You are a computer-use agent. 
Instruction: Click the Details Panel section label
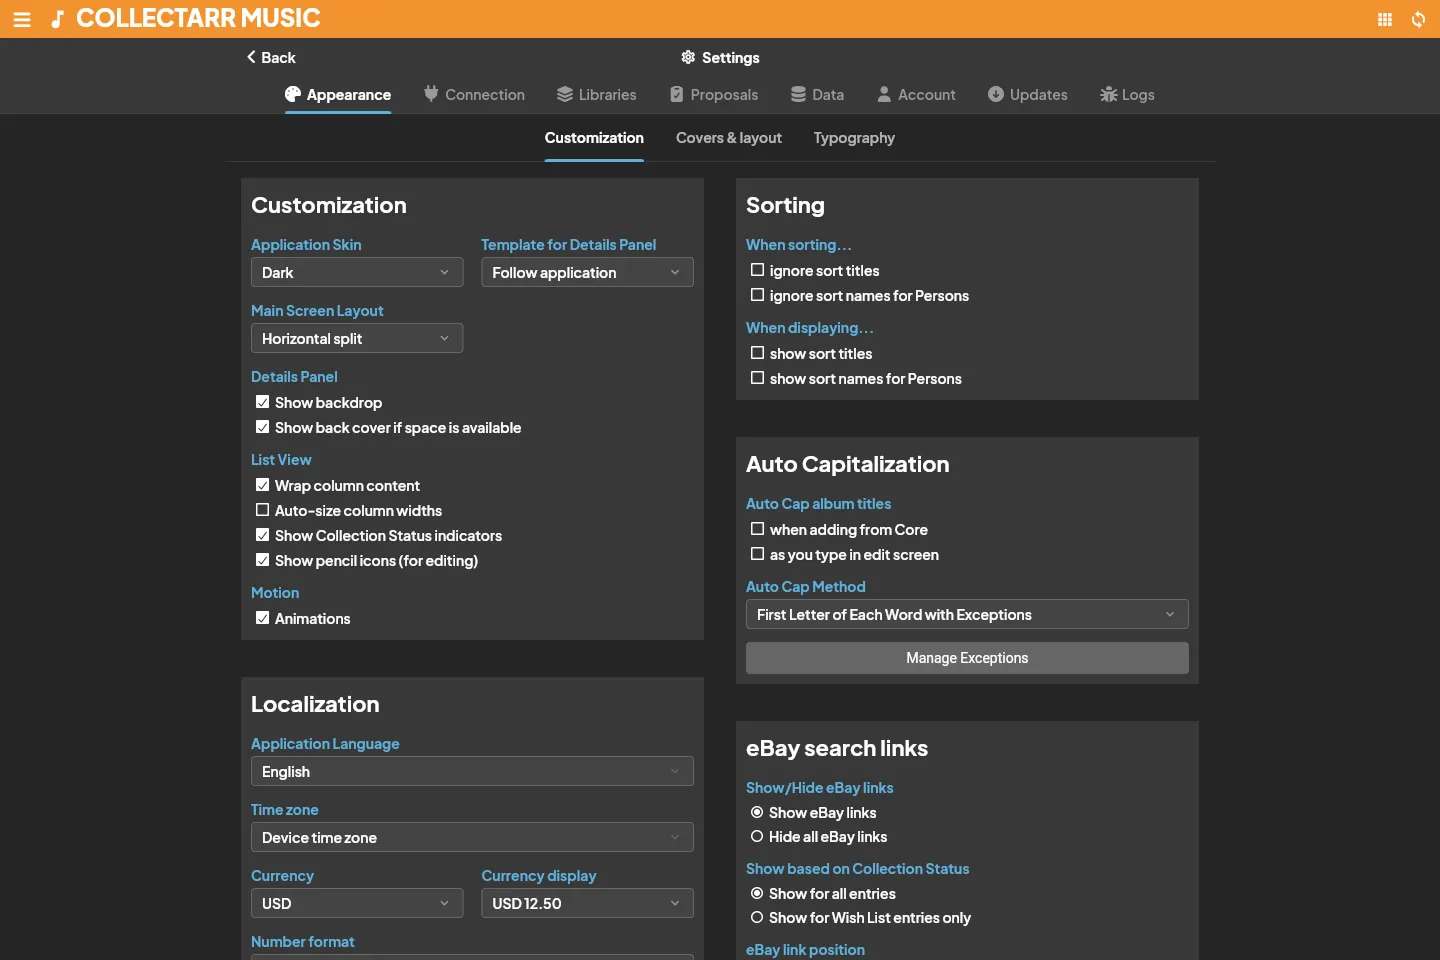coord(294,376)
